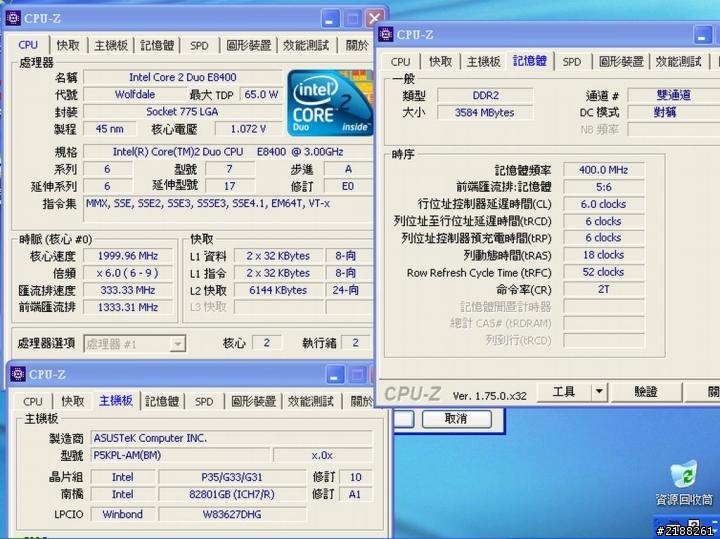This screenshot has height=539, width=720.
Task: Click the 通道 value 雙通道
Action: click(x=674, y=95)
